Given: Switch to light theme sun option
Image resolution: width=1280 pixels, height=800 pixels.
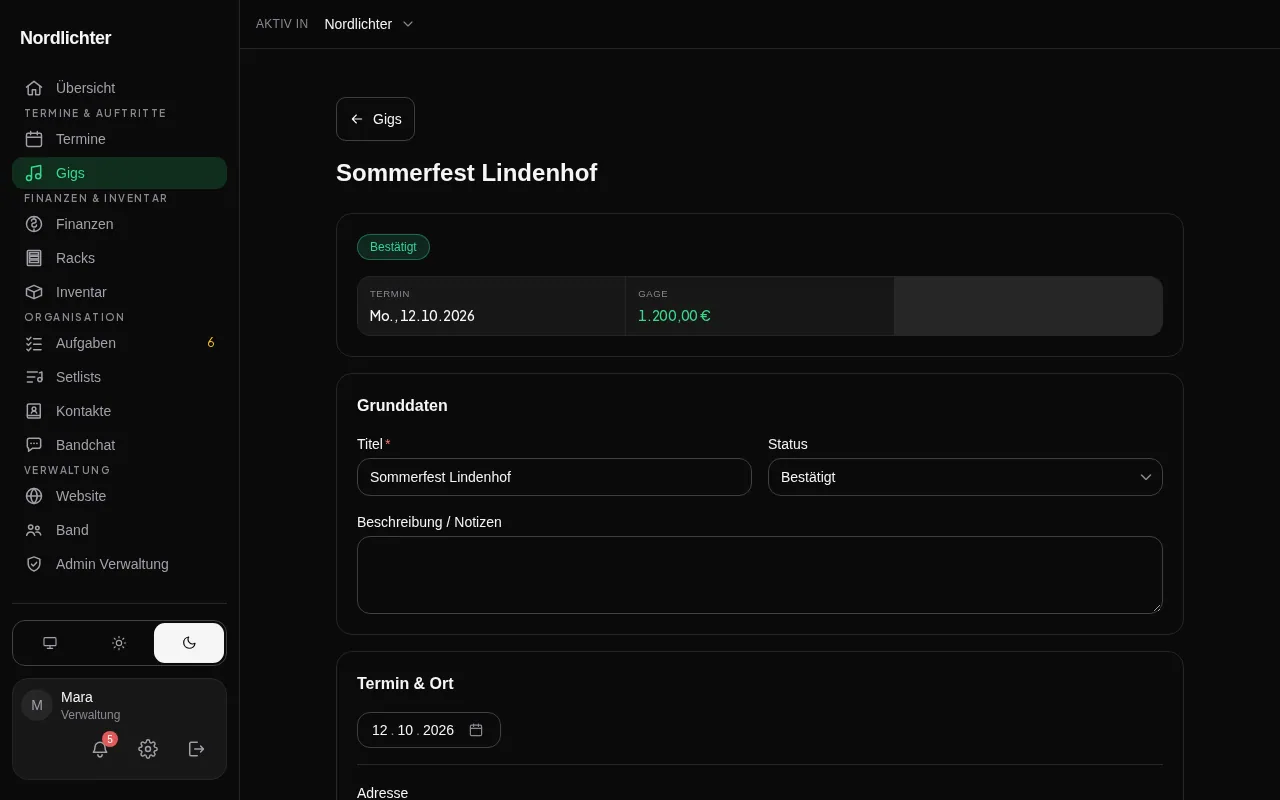Looking at the screenshot, I should point(119,643).
